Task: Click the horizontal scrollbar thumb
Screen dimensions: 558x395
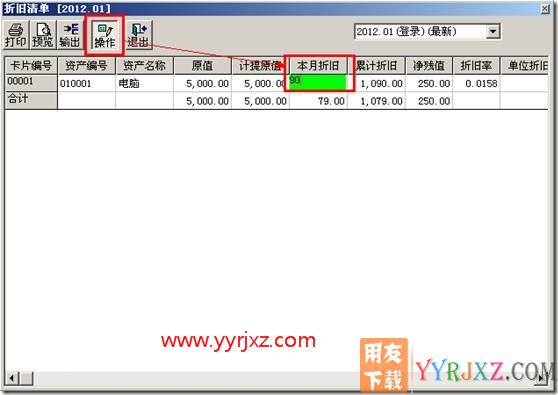Action: tap(26, 378)
